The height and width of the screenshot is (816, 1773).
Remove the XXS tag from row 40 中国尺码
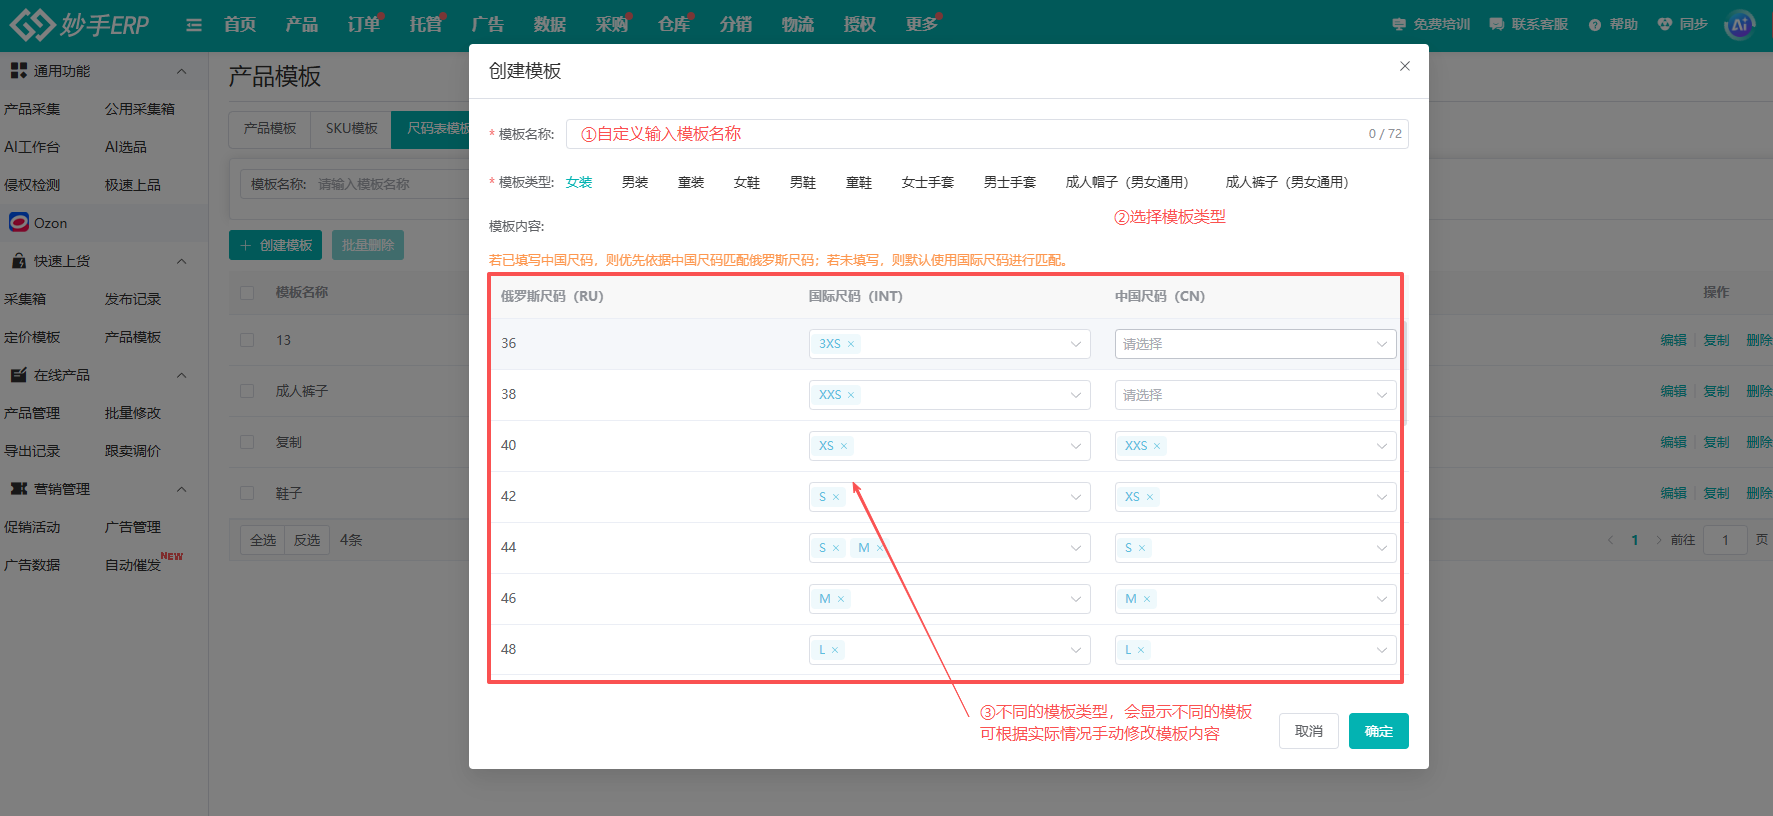(1157, 446)
